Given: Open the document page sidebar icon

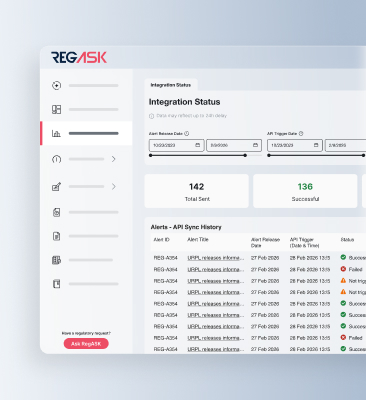Looking at the screenshot, I should [57, 236].
